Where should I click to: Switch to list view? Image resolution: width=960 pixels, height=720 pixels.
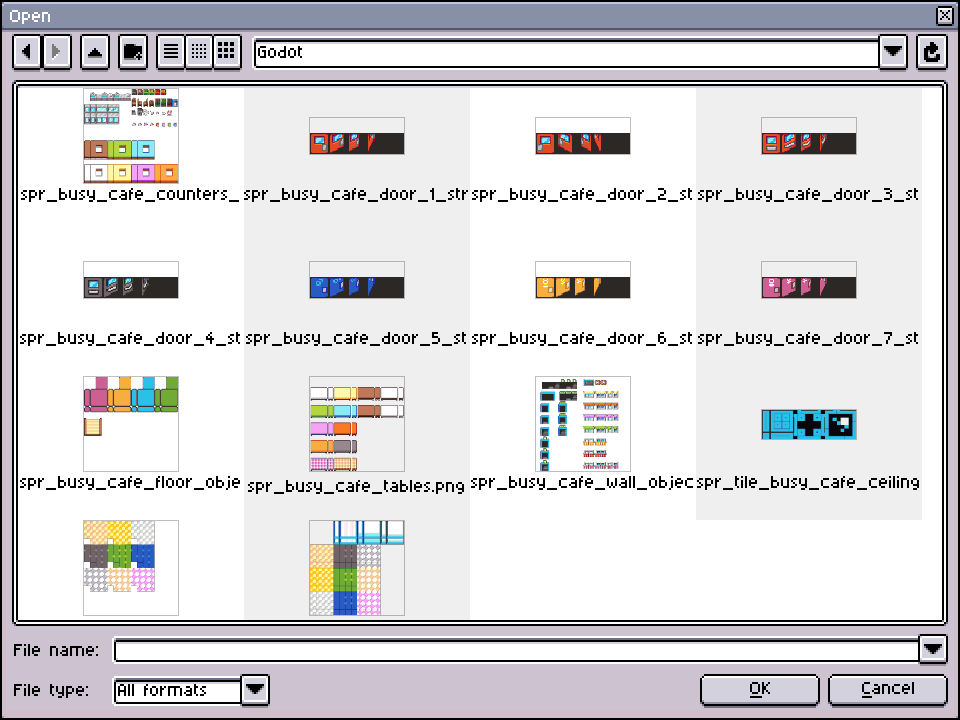coord(171,52)
